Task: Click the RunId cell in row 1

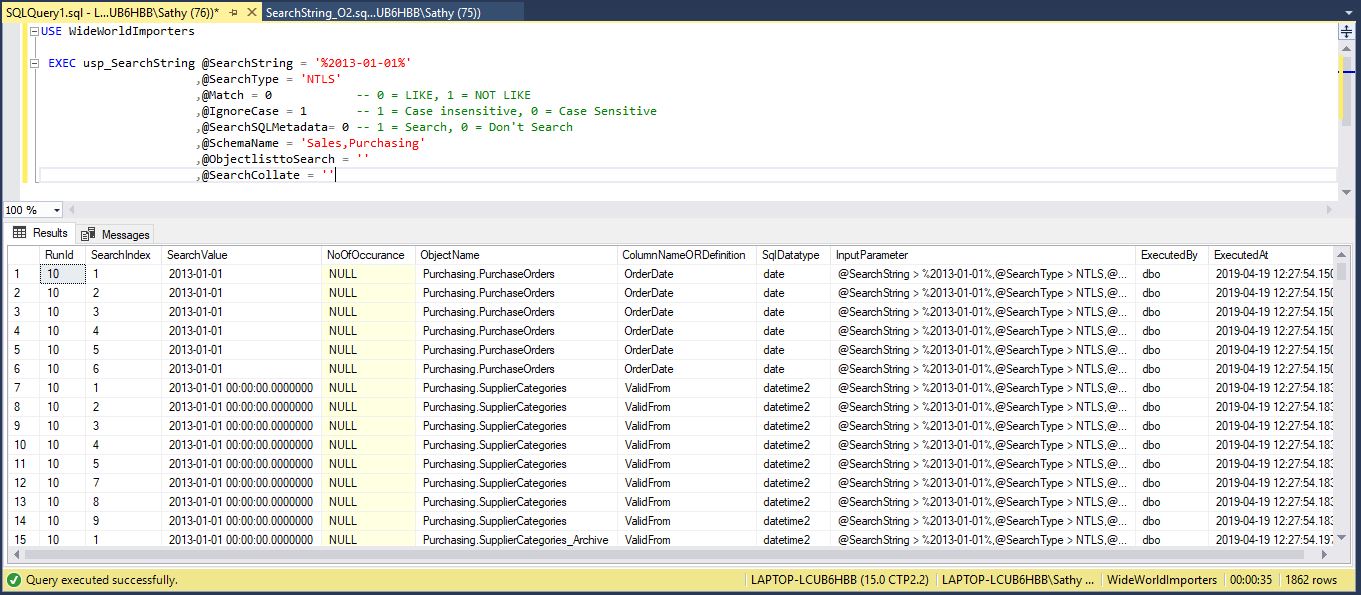Action: coord(63,274)
